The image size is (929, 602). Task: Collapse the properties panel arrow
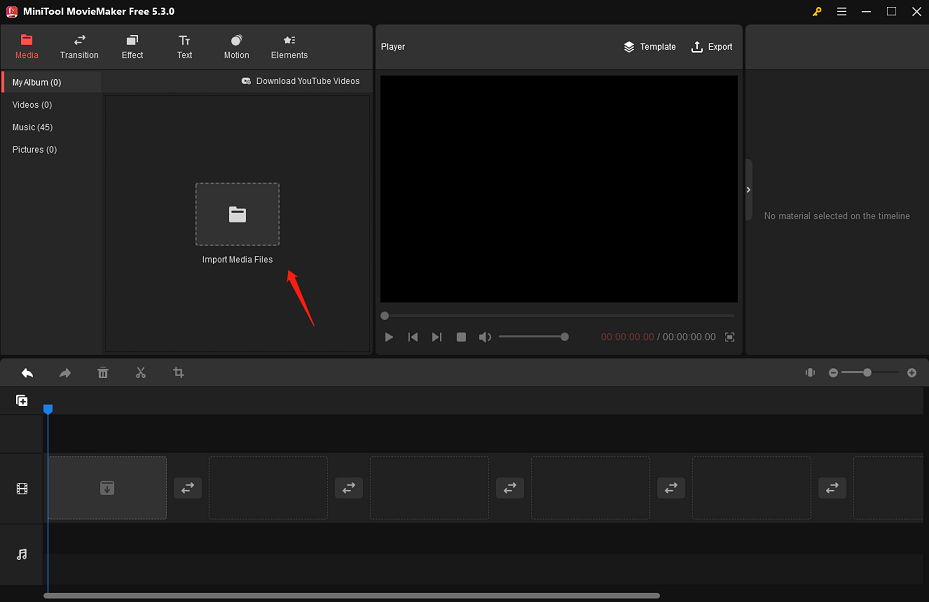click(748, 190)
